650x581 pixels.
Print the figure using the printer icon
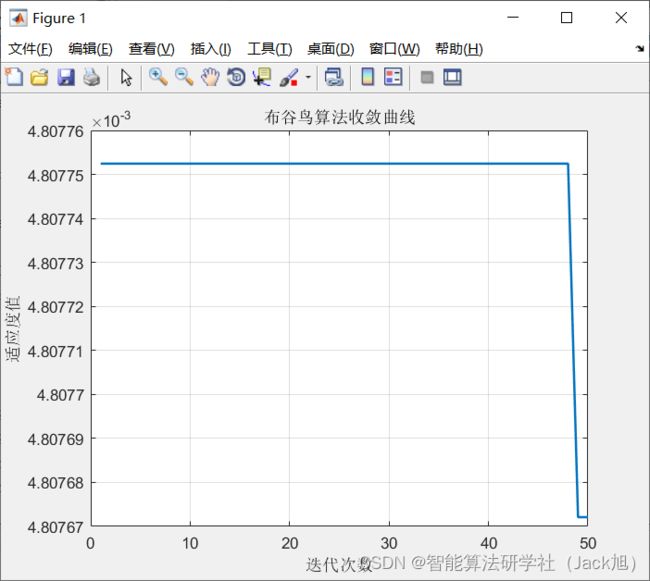tap(91, 77)
